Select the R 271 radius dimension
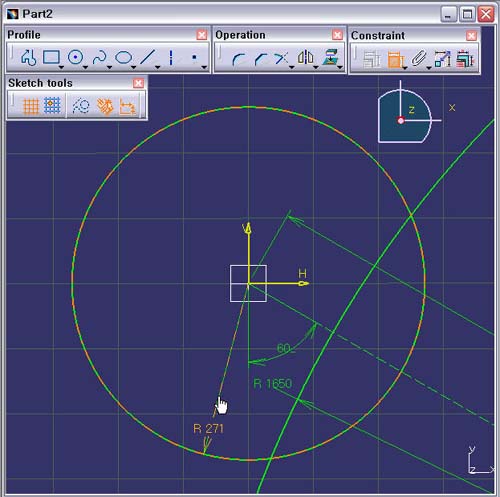This screenshot has width=500, height=497. pyautogui.click(x=208, y=429)
